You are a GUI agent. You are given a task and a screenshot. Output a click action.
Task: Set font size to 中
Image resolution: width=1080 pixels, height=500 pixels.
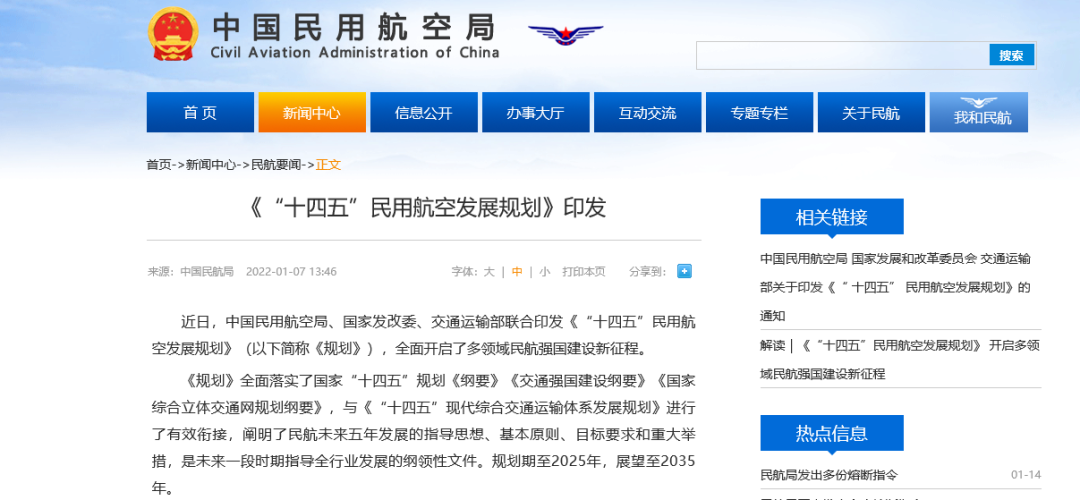coord(517,272)
